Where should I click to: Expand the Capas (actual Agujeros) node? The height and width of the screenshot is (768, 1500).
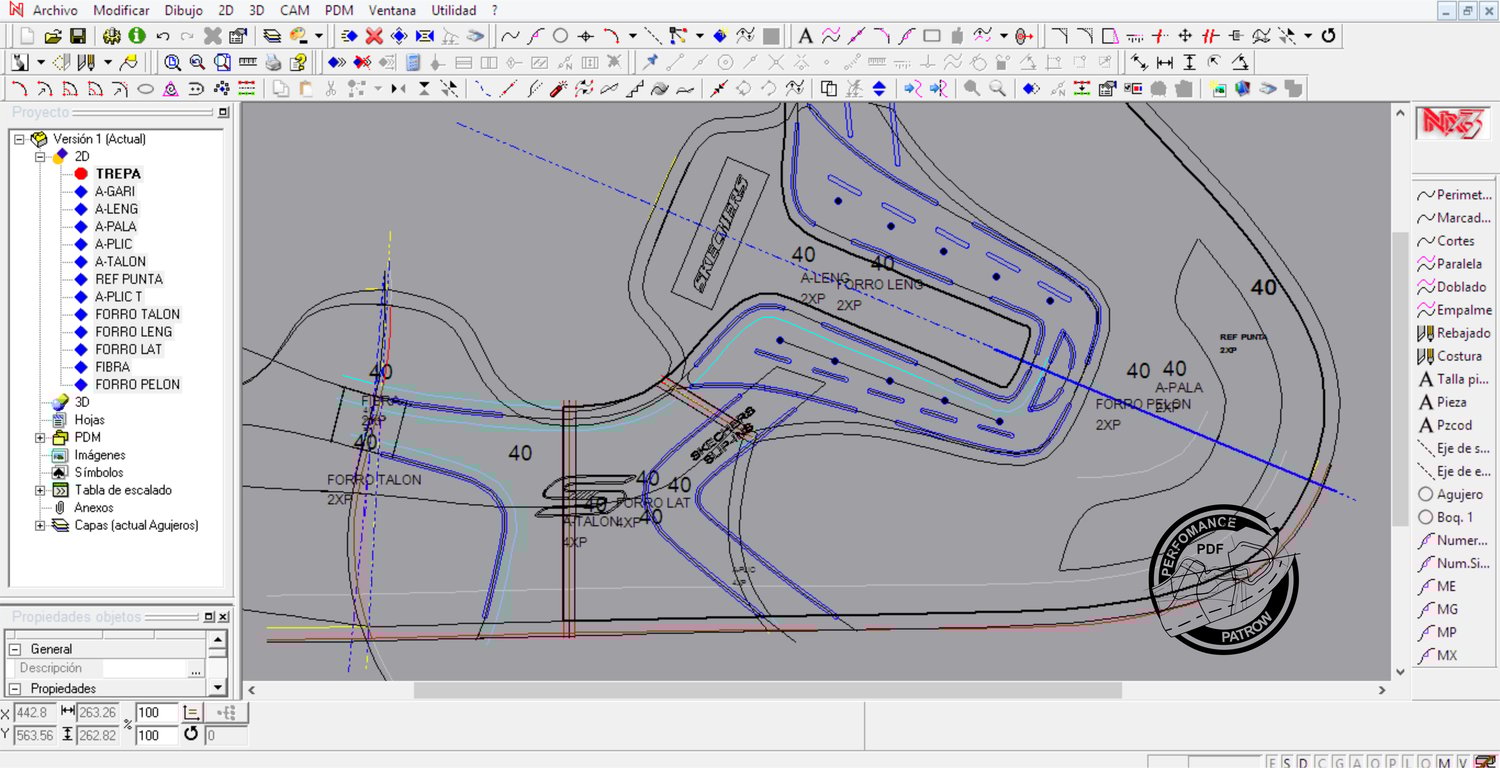40,525
